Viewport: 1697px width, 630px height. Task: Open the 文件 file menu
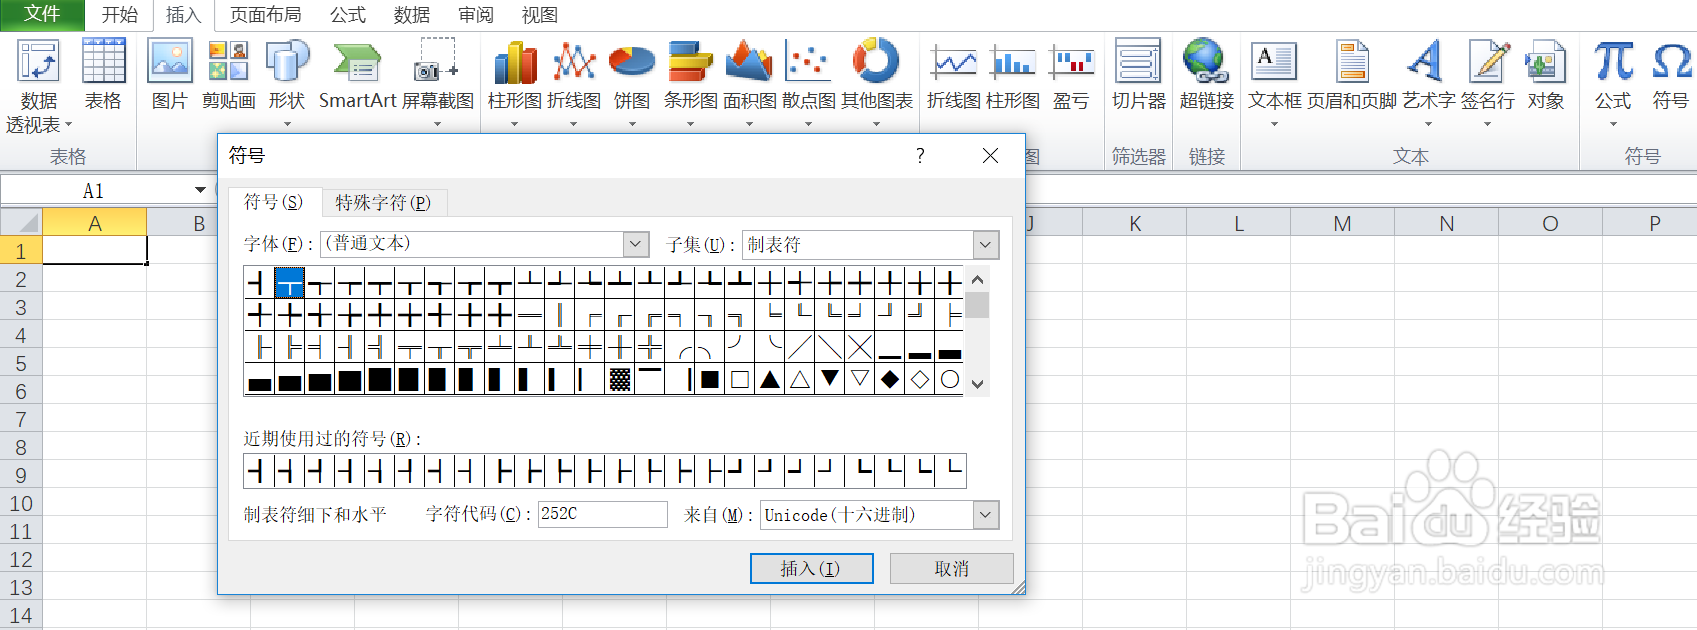point(42,14)
